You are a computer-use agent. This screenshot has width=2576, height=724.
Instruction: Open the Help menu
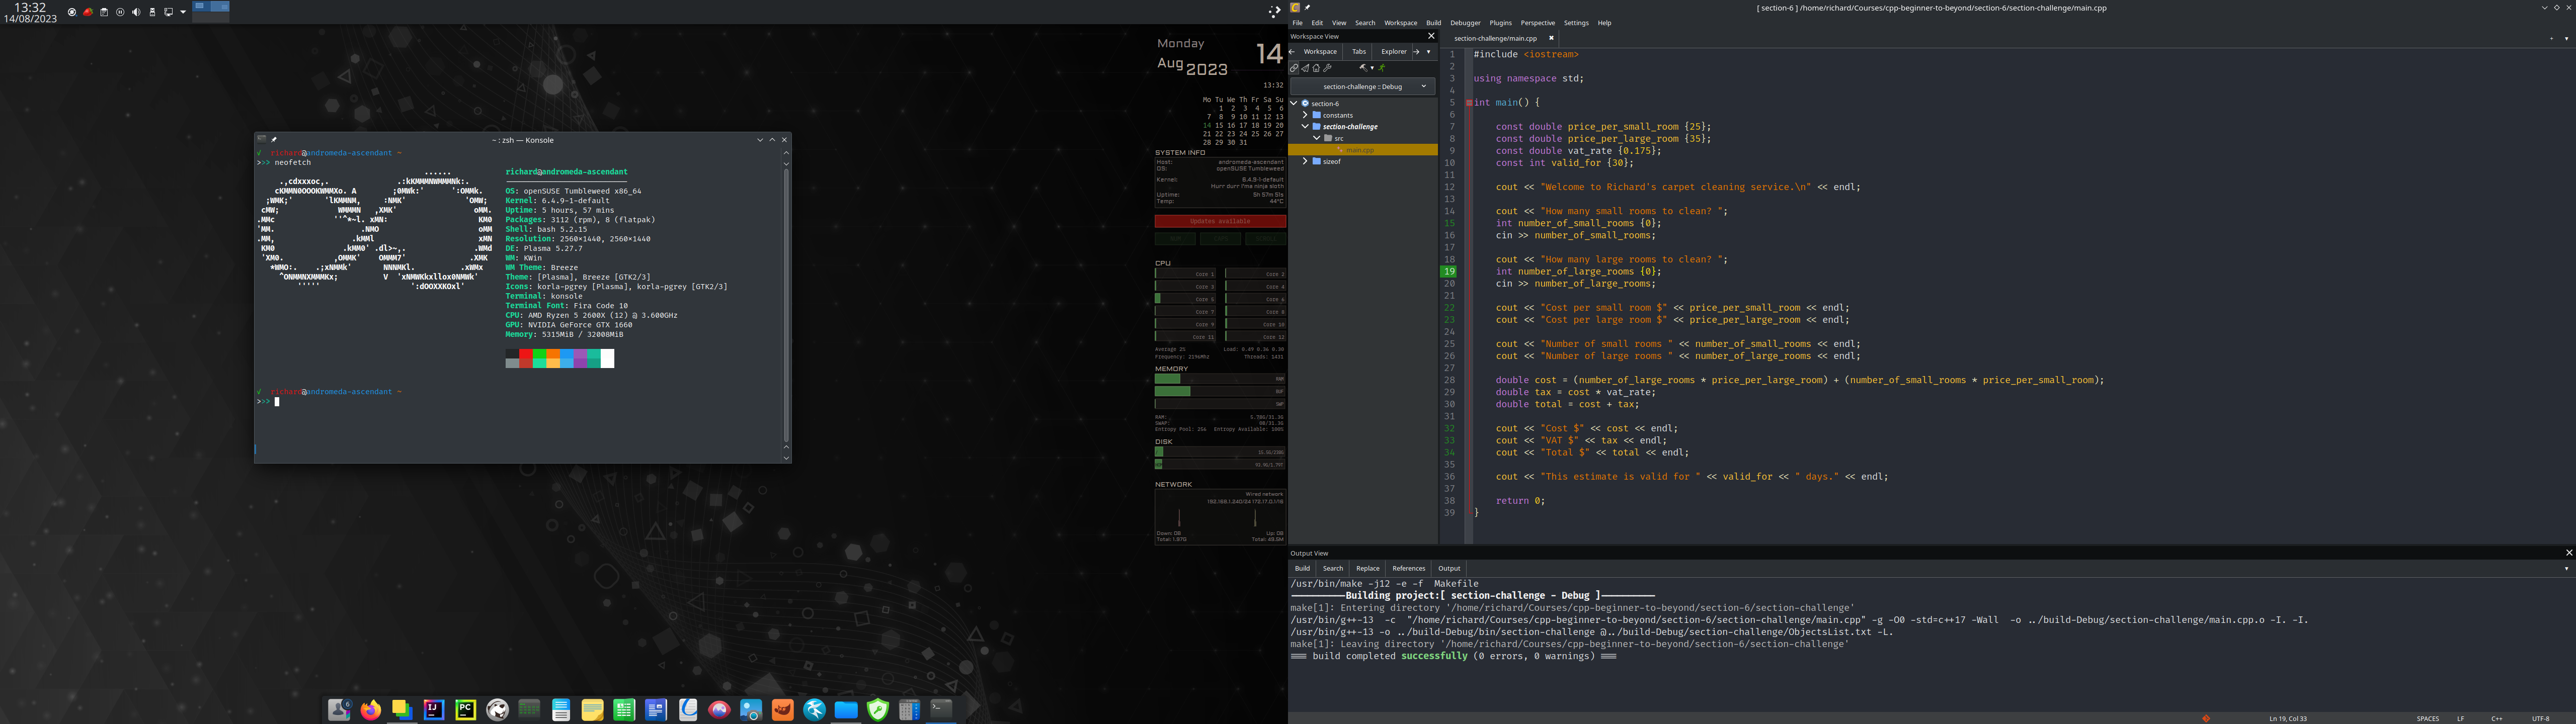[1604, 23]
